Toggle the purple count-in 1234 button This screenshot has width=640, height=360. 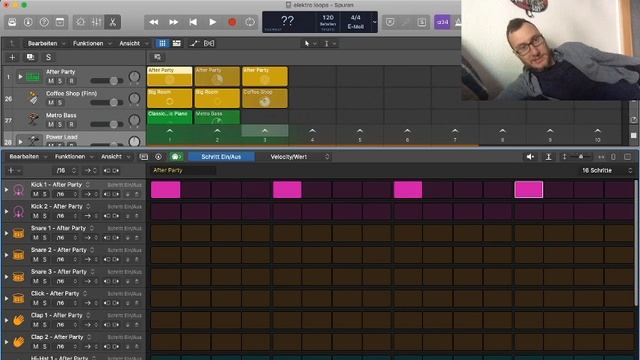[442, 22]
